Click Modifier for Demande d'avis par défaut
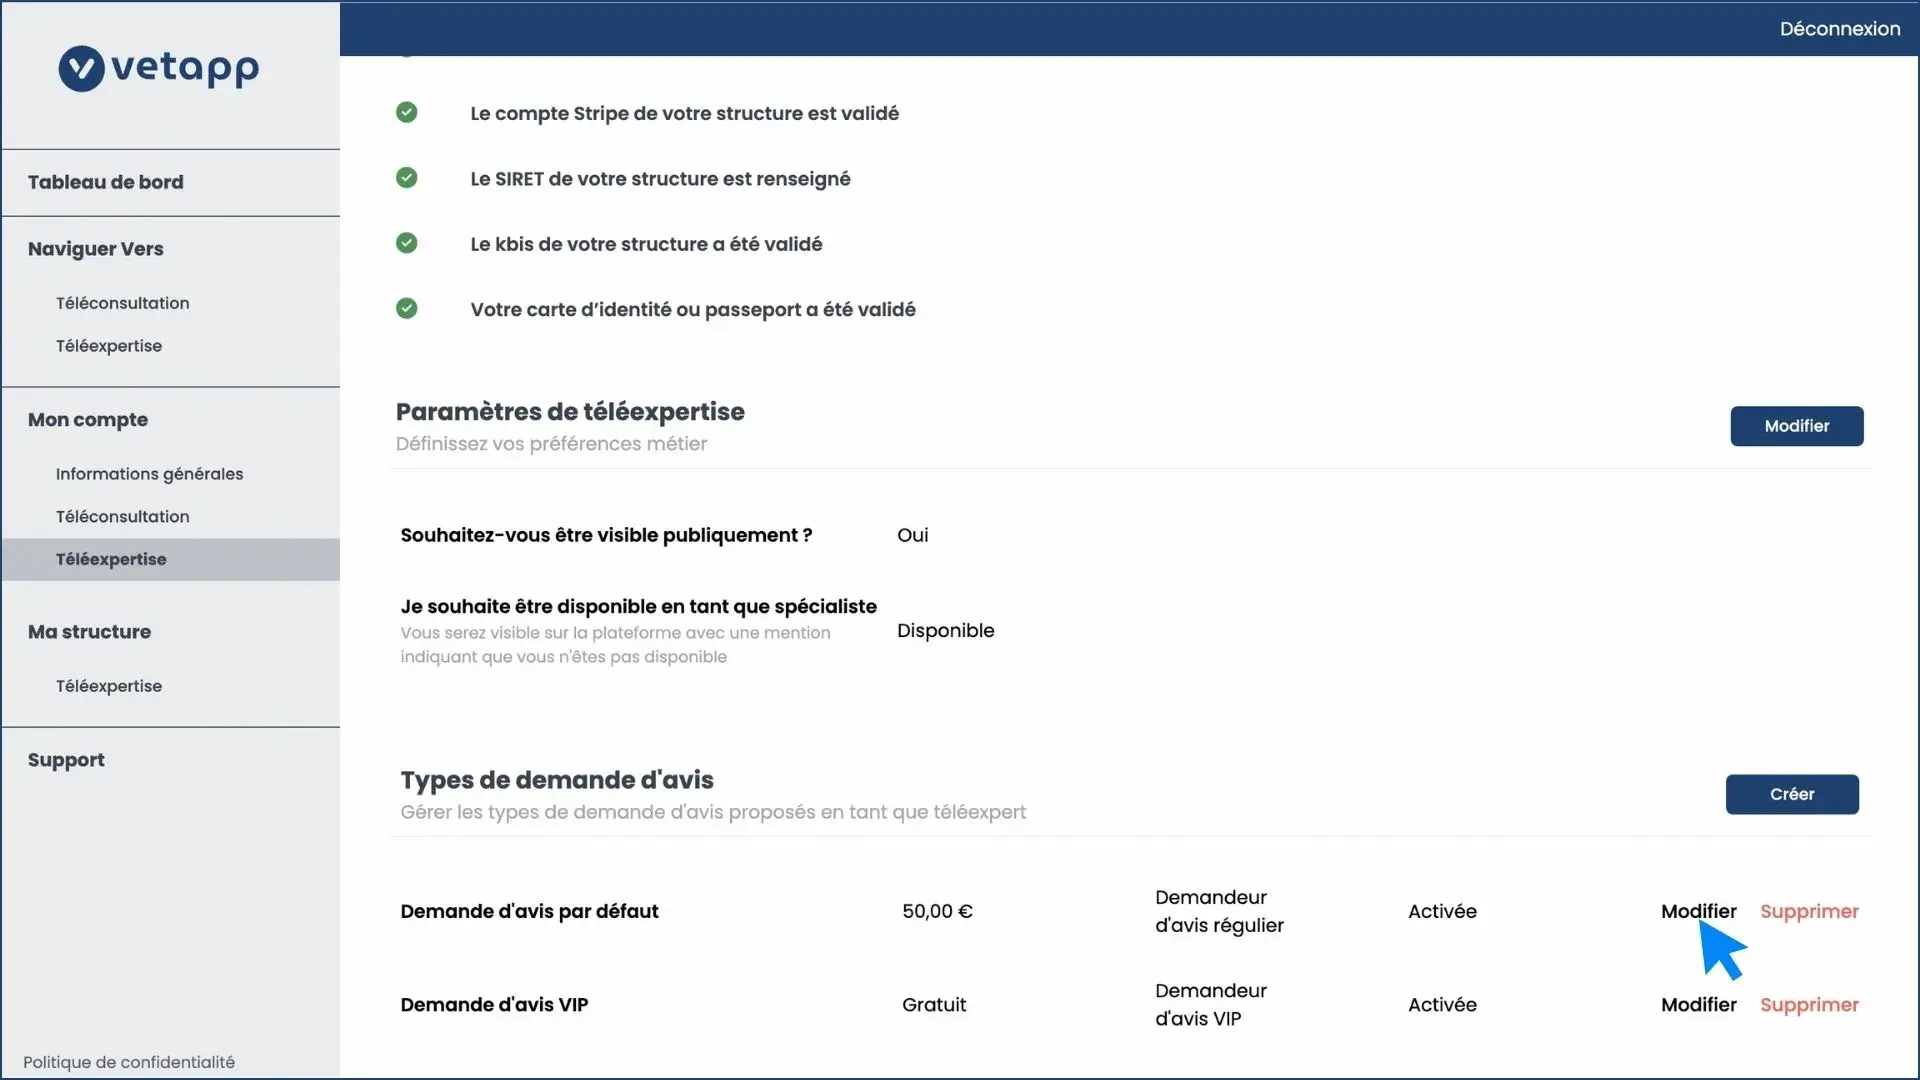 coord(1698,911)
